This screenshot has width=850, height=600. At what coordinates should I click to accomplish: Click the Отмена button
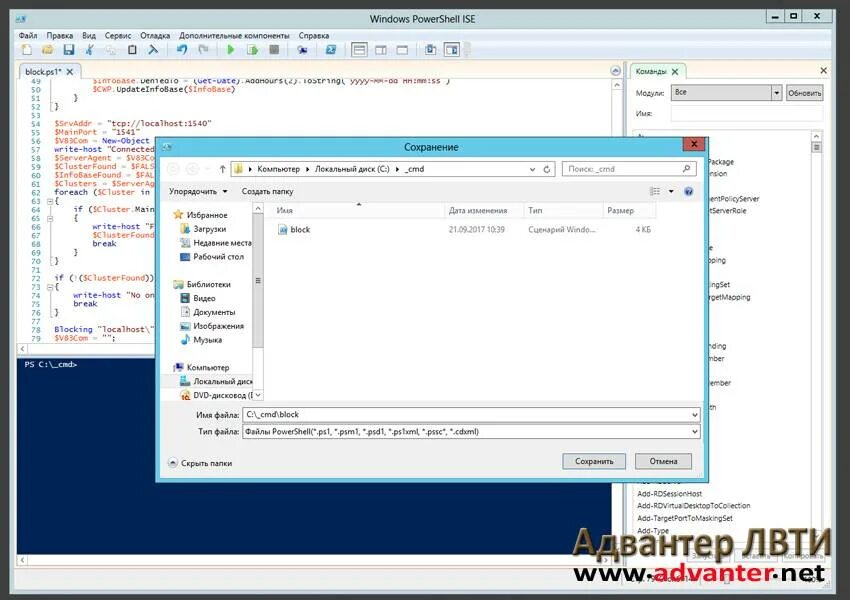tap(664, 461)
